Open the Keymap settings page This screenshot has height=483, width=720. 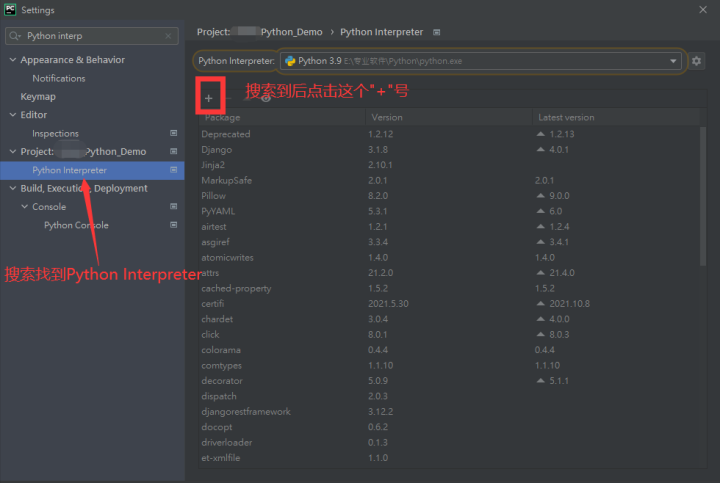38,97
